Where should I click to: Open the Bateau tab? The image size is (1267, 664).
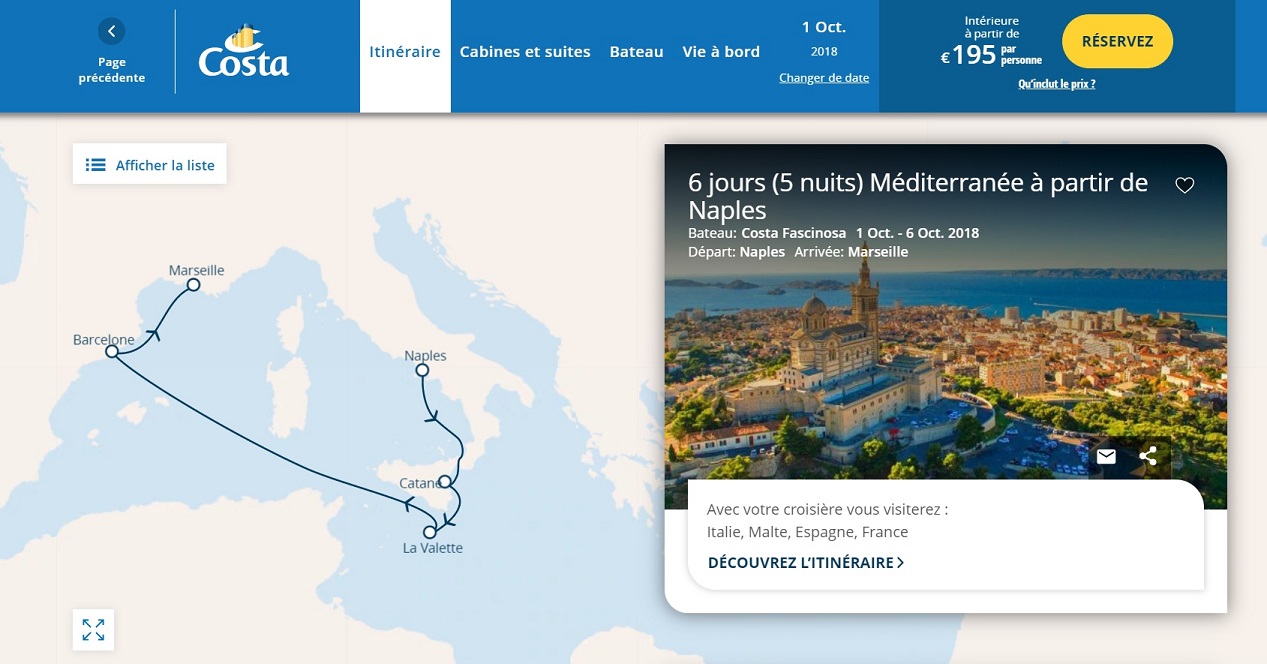[x=637, y=52]
